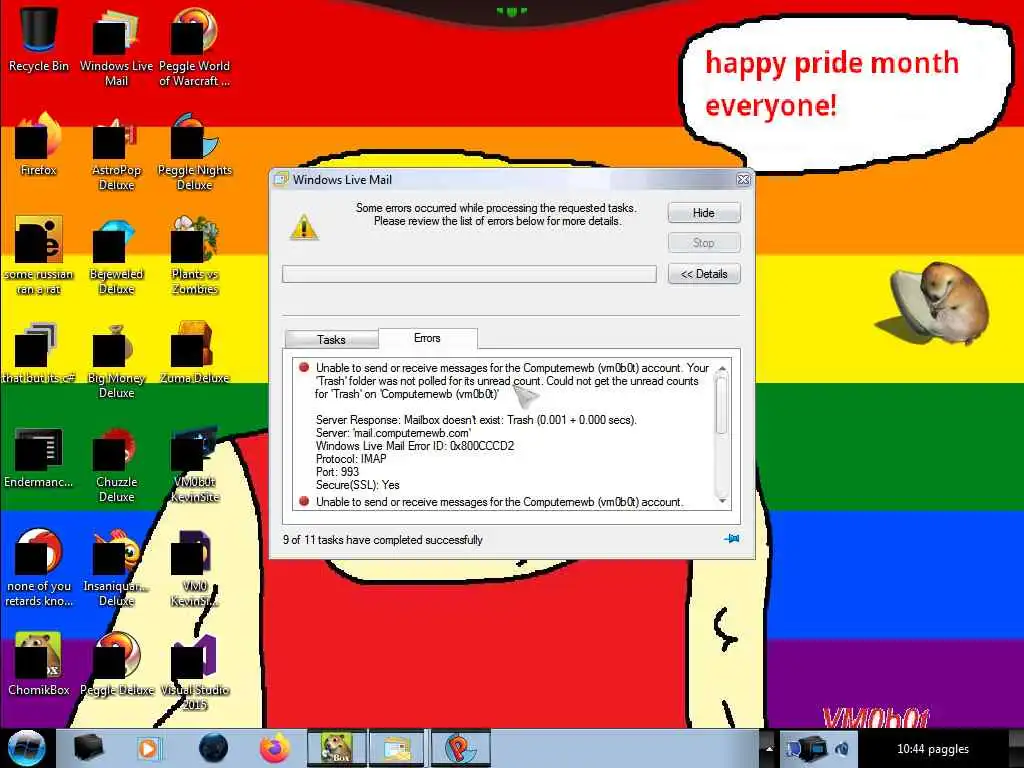1024x768 pixels.
Task: Select the Plants vs Zombies icon
Action: (194, 255)
